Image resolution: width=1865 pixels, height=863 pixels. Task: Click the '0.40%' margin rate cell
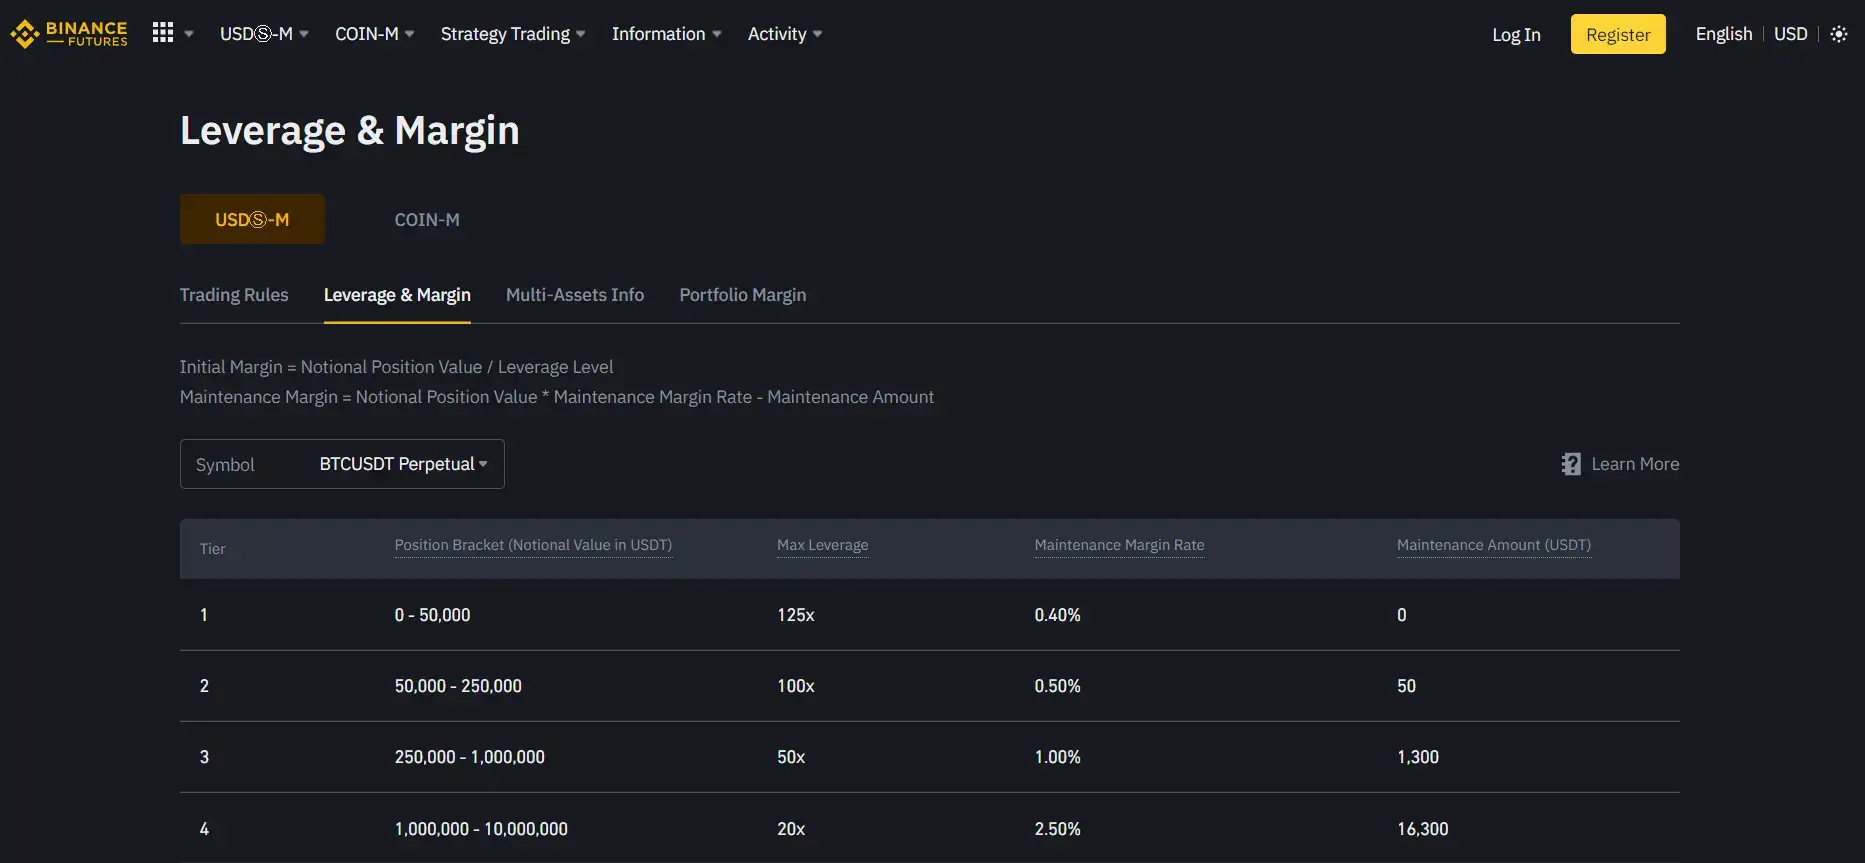(1057, 615)
